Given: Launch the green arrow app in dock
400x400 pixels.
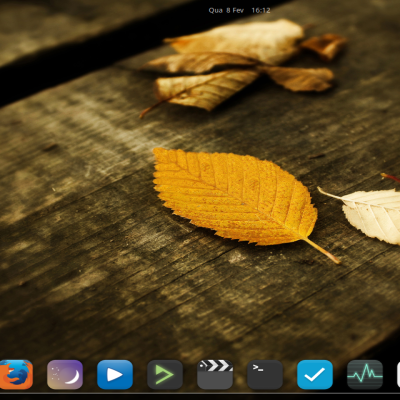Looking at the screenshot, I should tap(165, 375).
